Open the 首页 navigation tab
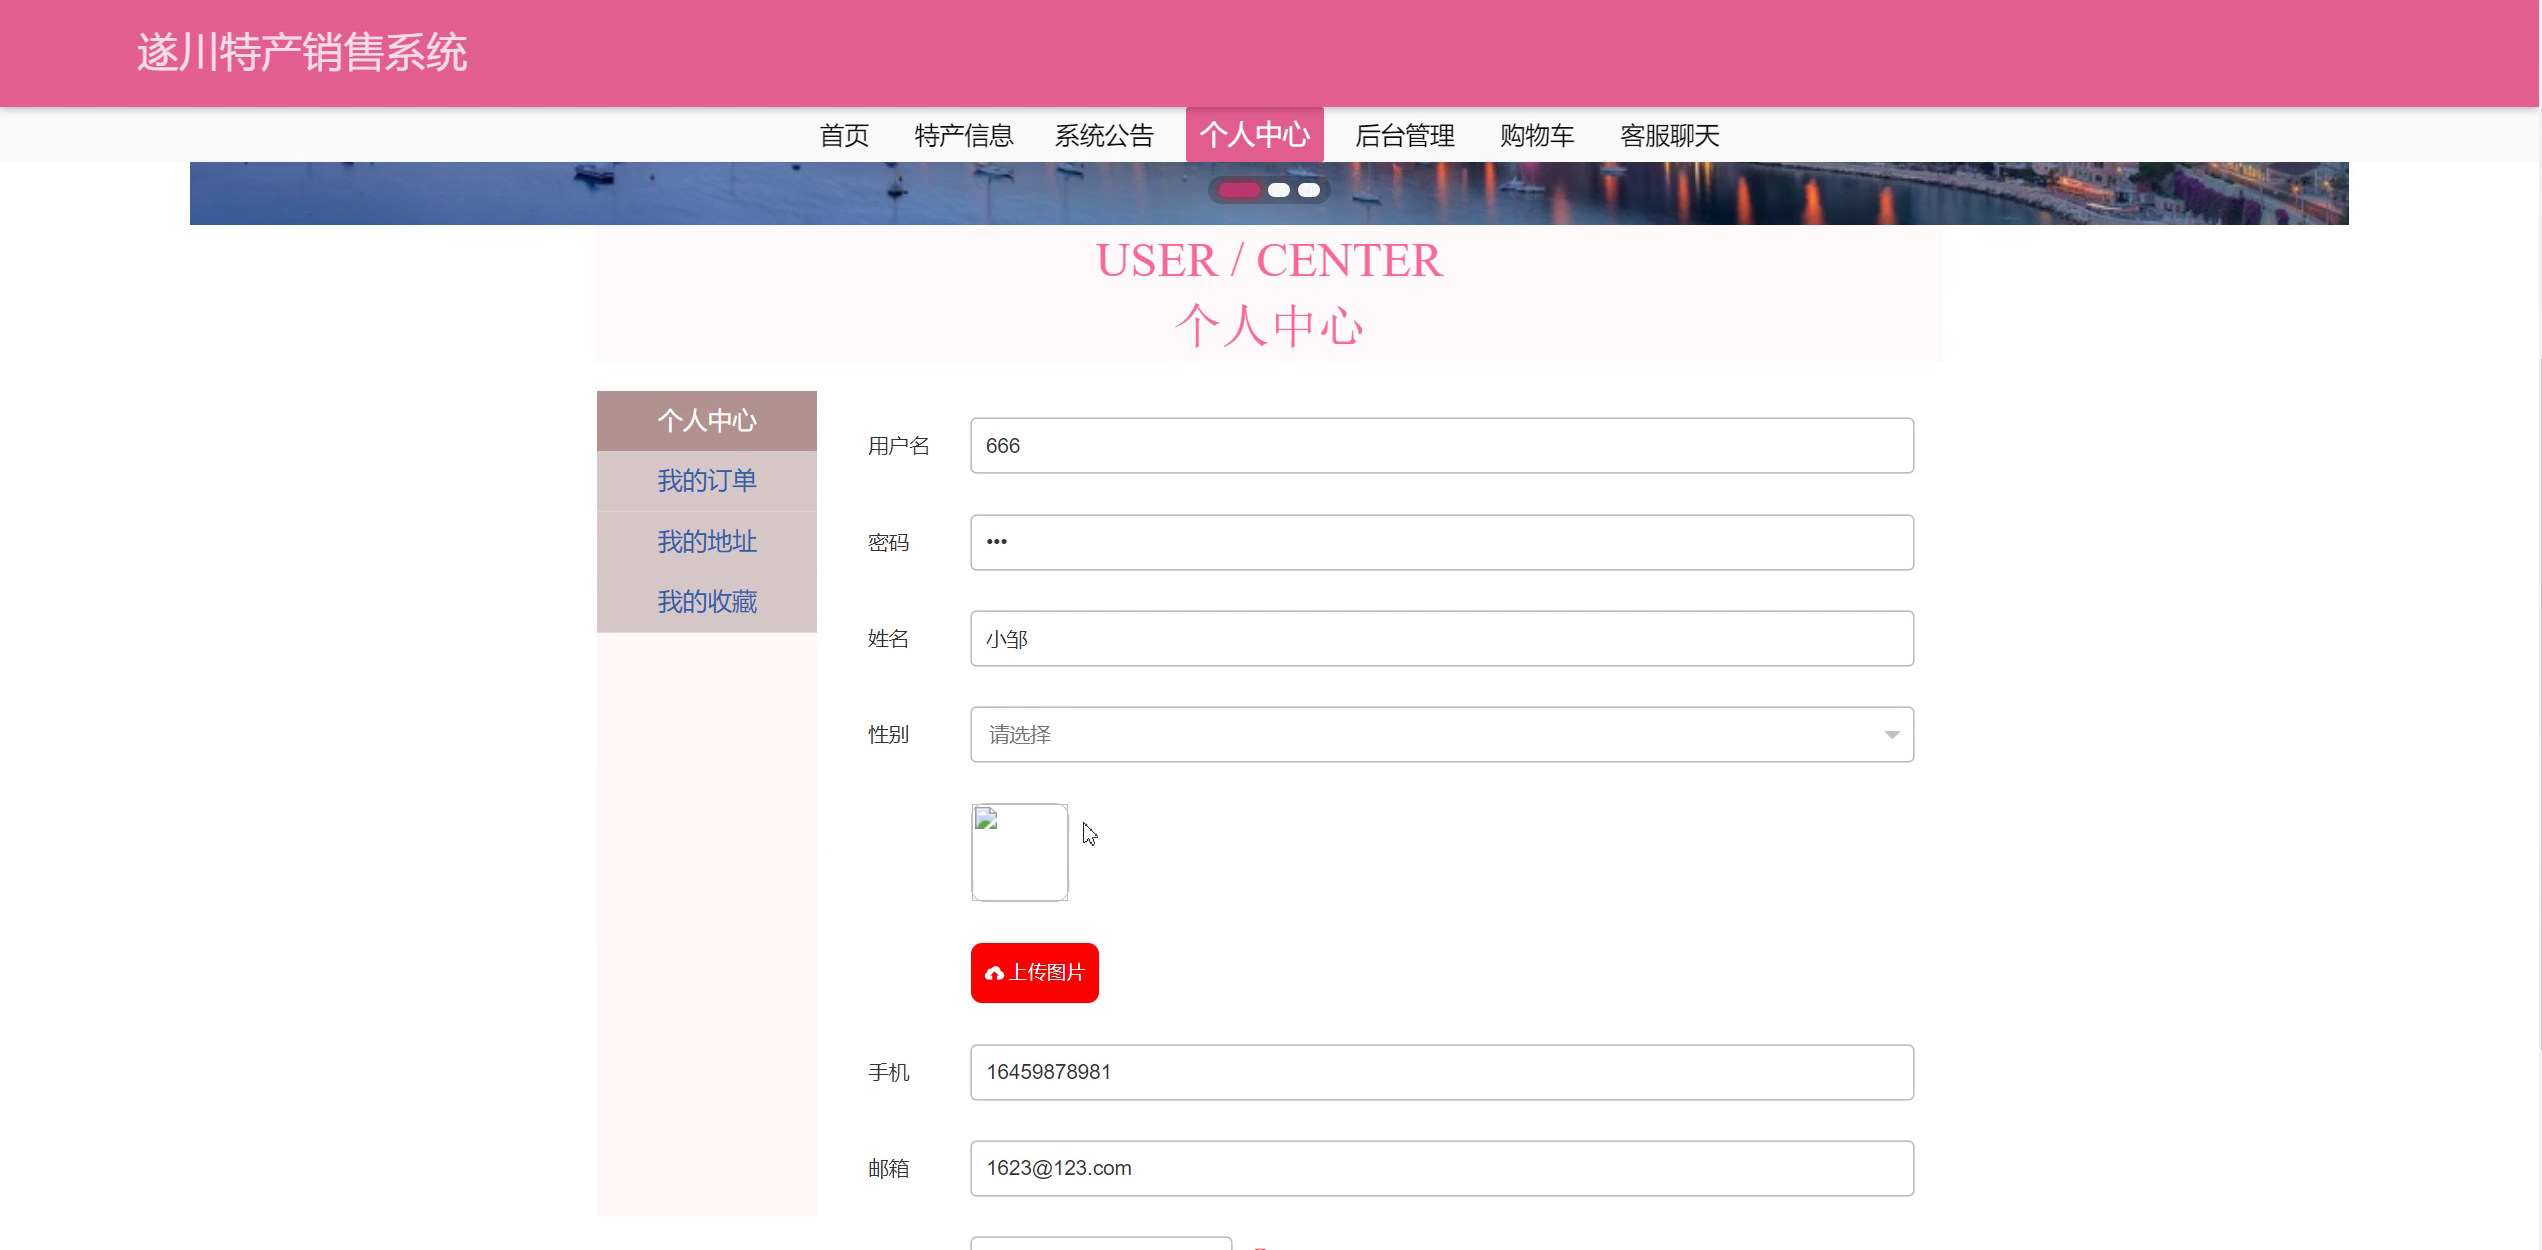 (x=844, y=135)
